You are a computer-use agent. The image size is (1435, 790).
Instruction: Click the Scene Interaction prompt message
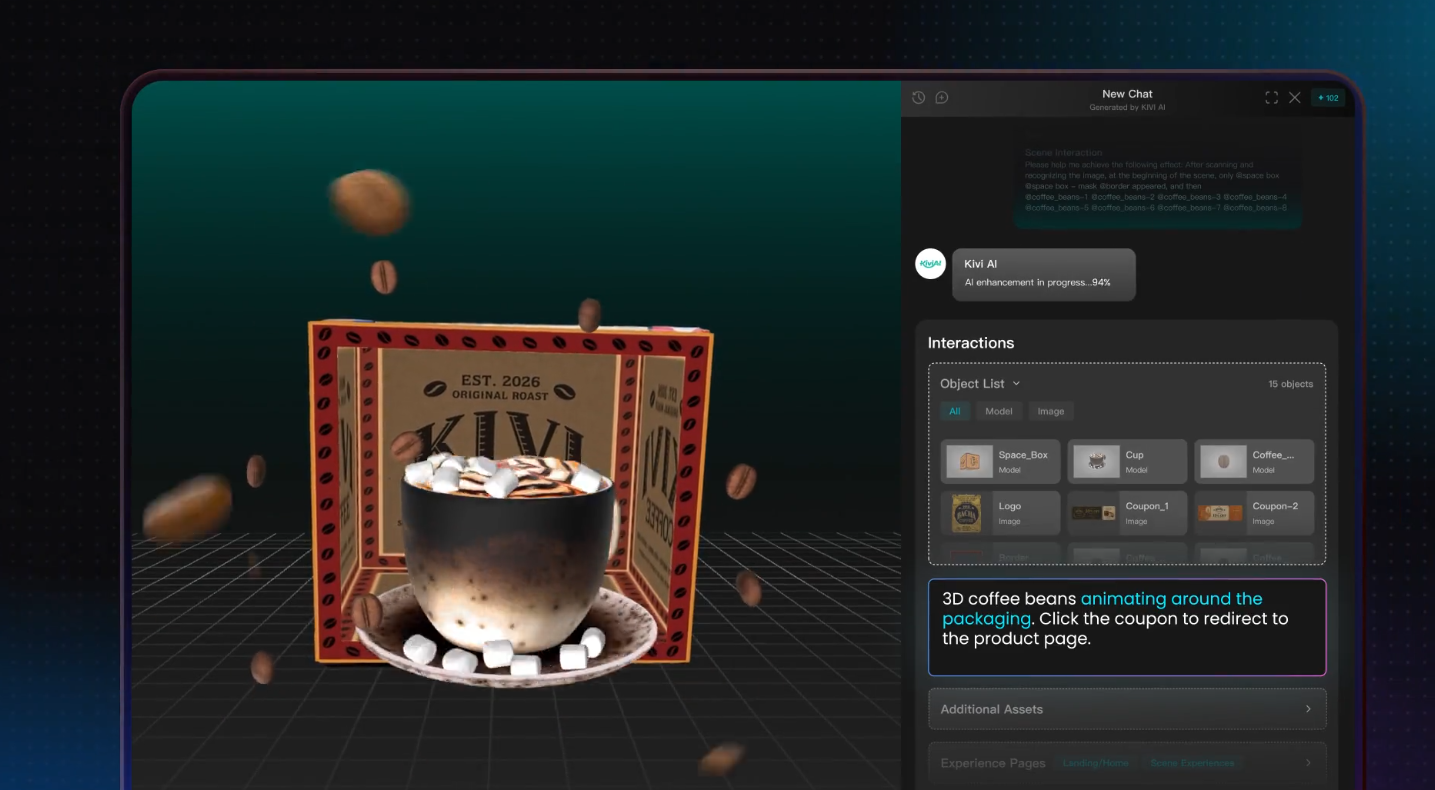pos(1157,180)
